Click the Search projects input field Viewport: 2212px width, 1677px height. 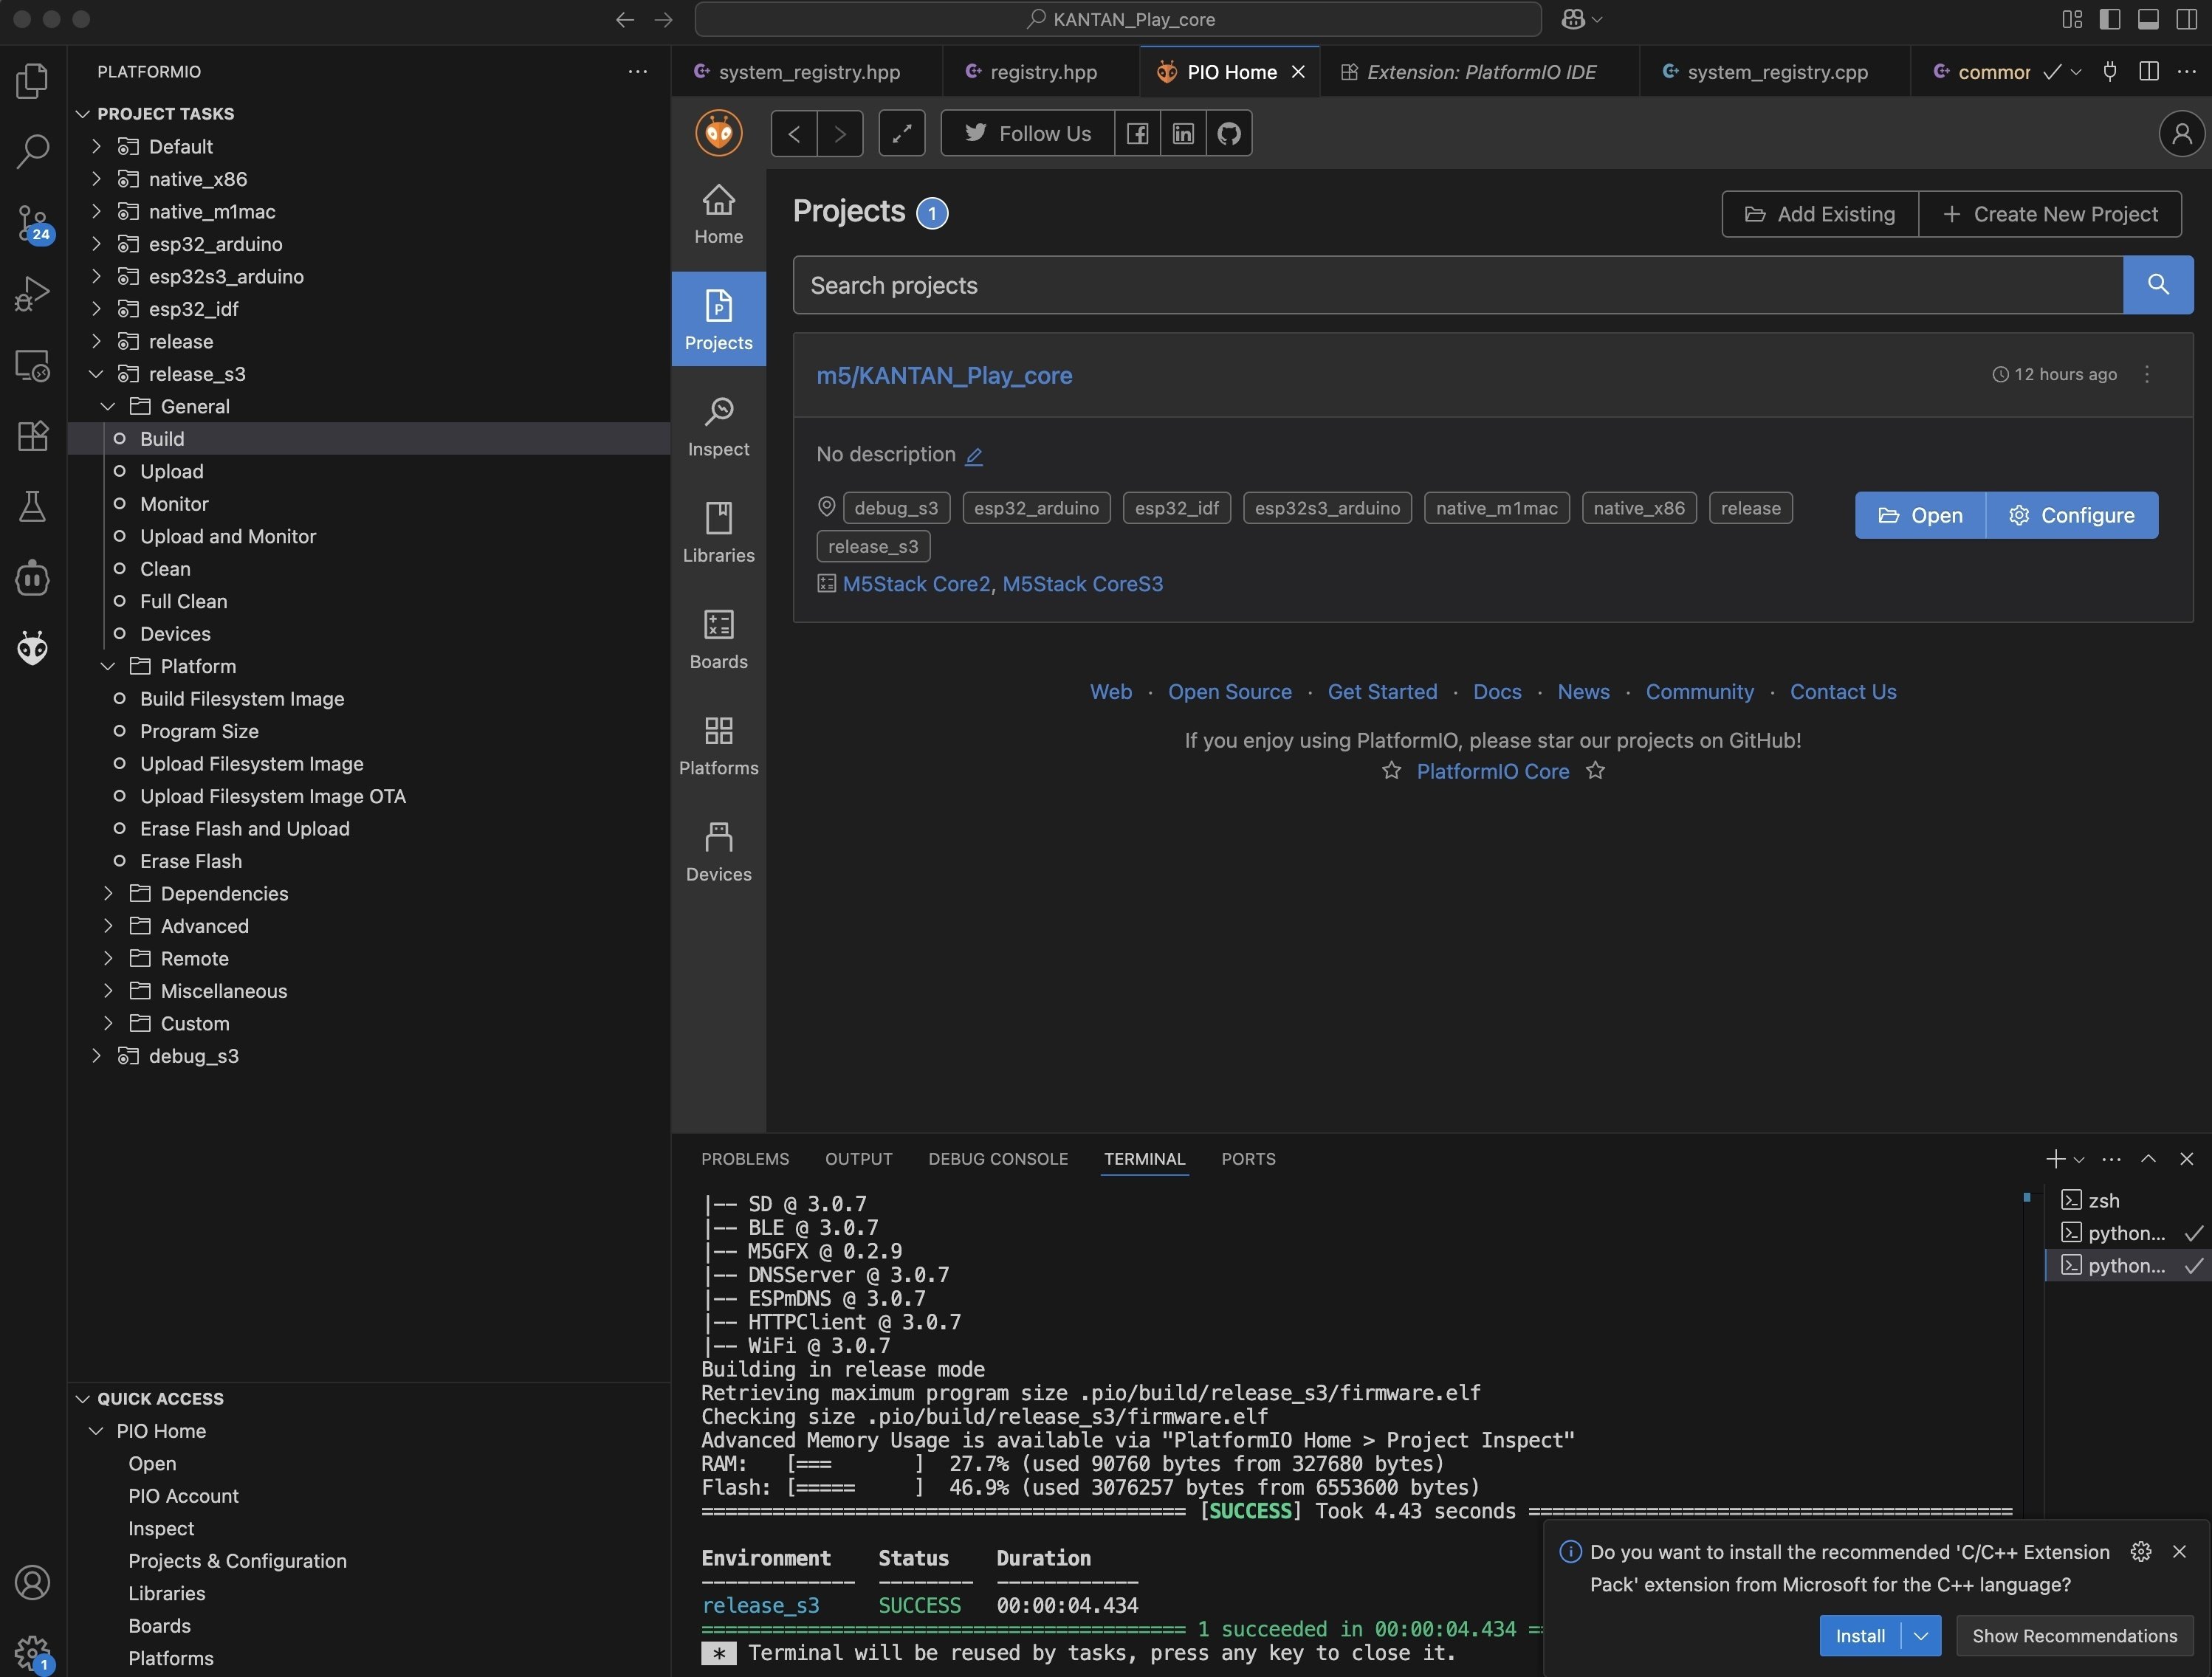click(x=1456, y=285)
